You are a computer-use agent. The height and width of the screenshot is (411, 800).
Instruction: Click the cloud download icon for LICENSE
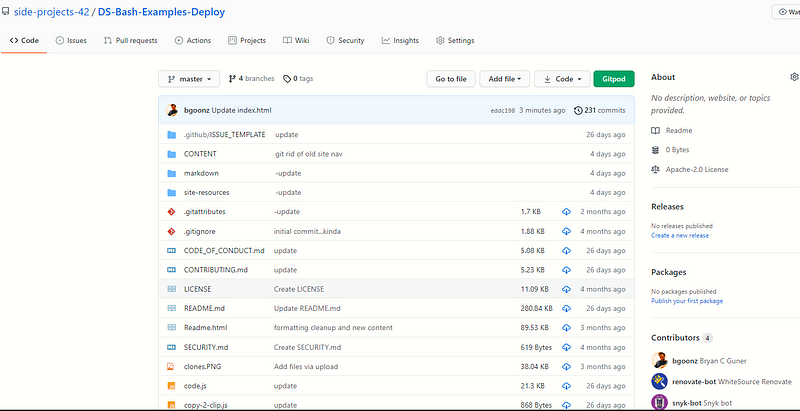pyautogui.click(x=566, y=289)
